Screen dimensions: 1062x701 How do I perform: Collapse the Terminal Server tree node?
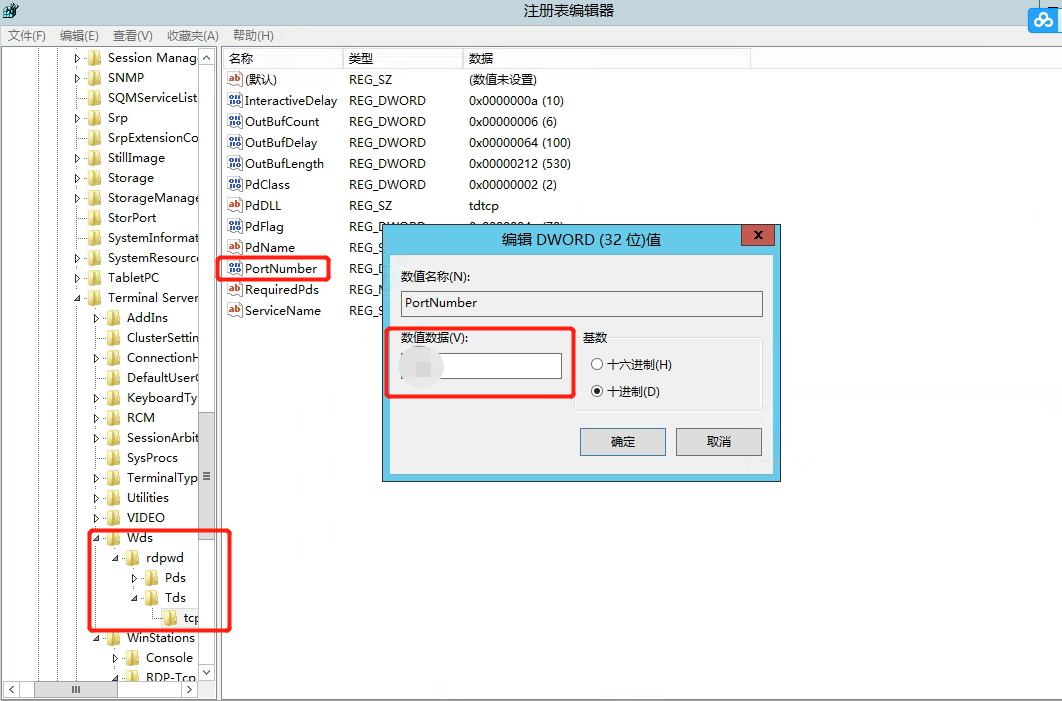(77, 298)
